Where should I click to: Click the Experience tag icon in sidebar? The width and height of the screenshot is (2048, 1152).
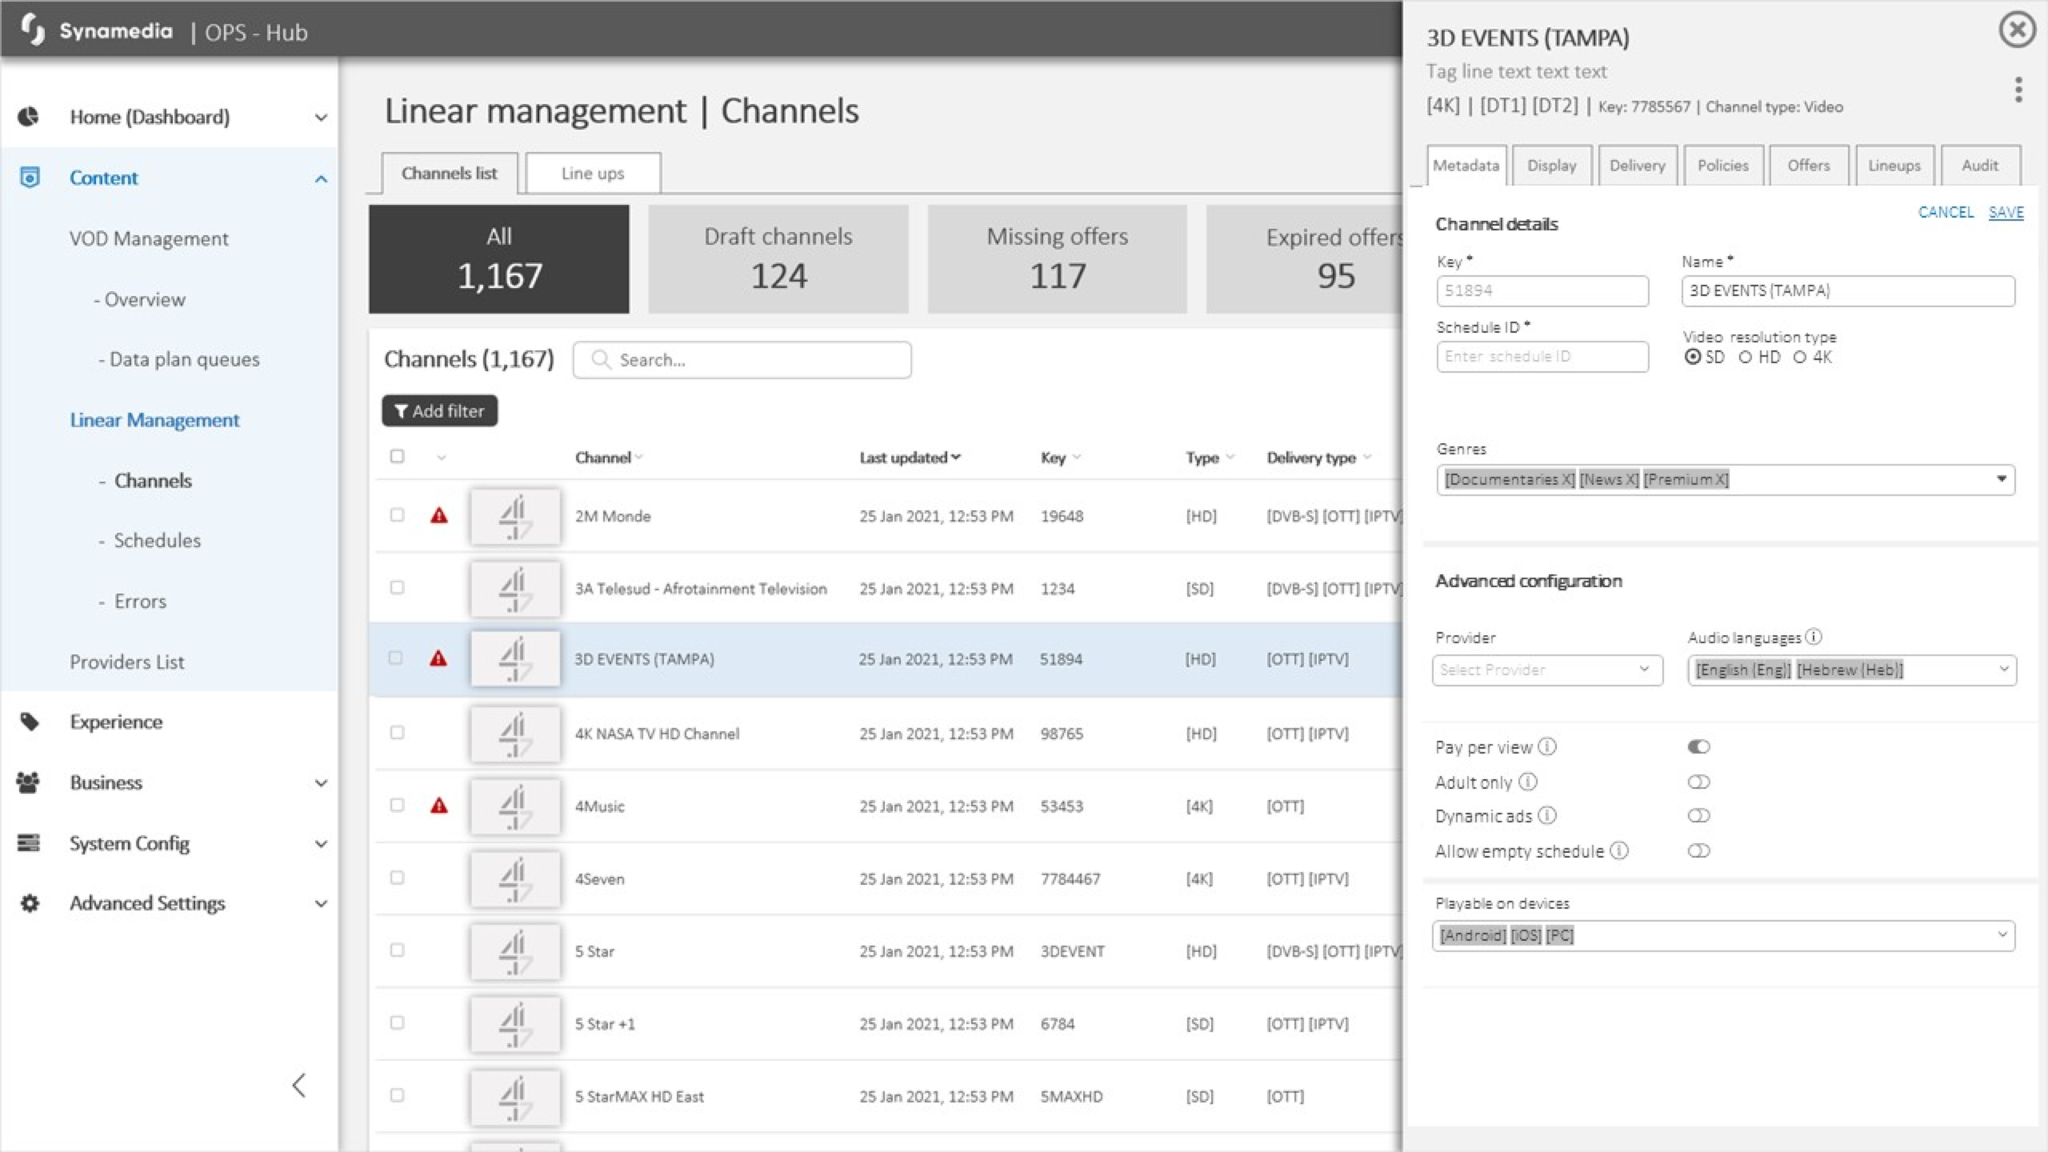tap(30, 722)
